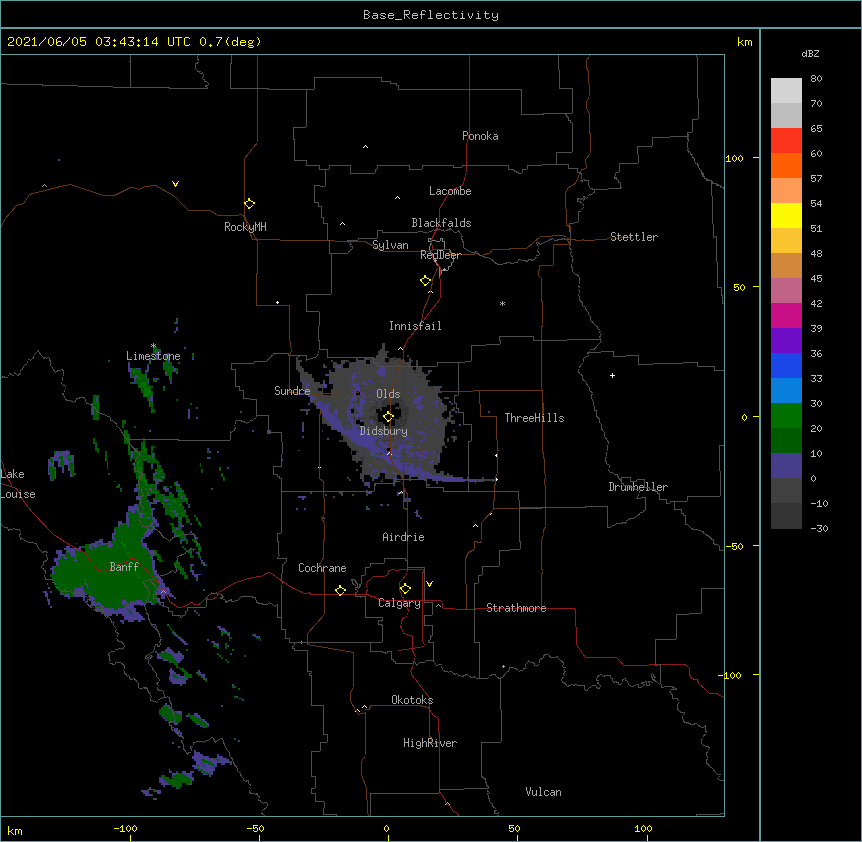The image size is (862, 842).
Task: Click the yellow radar site marker near Olds
Action: (388, 417)
